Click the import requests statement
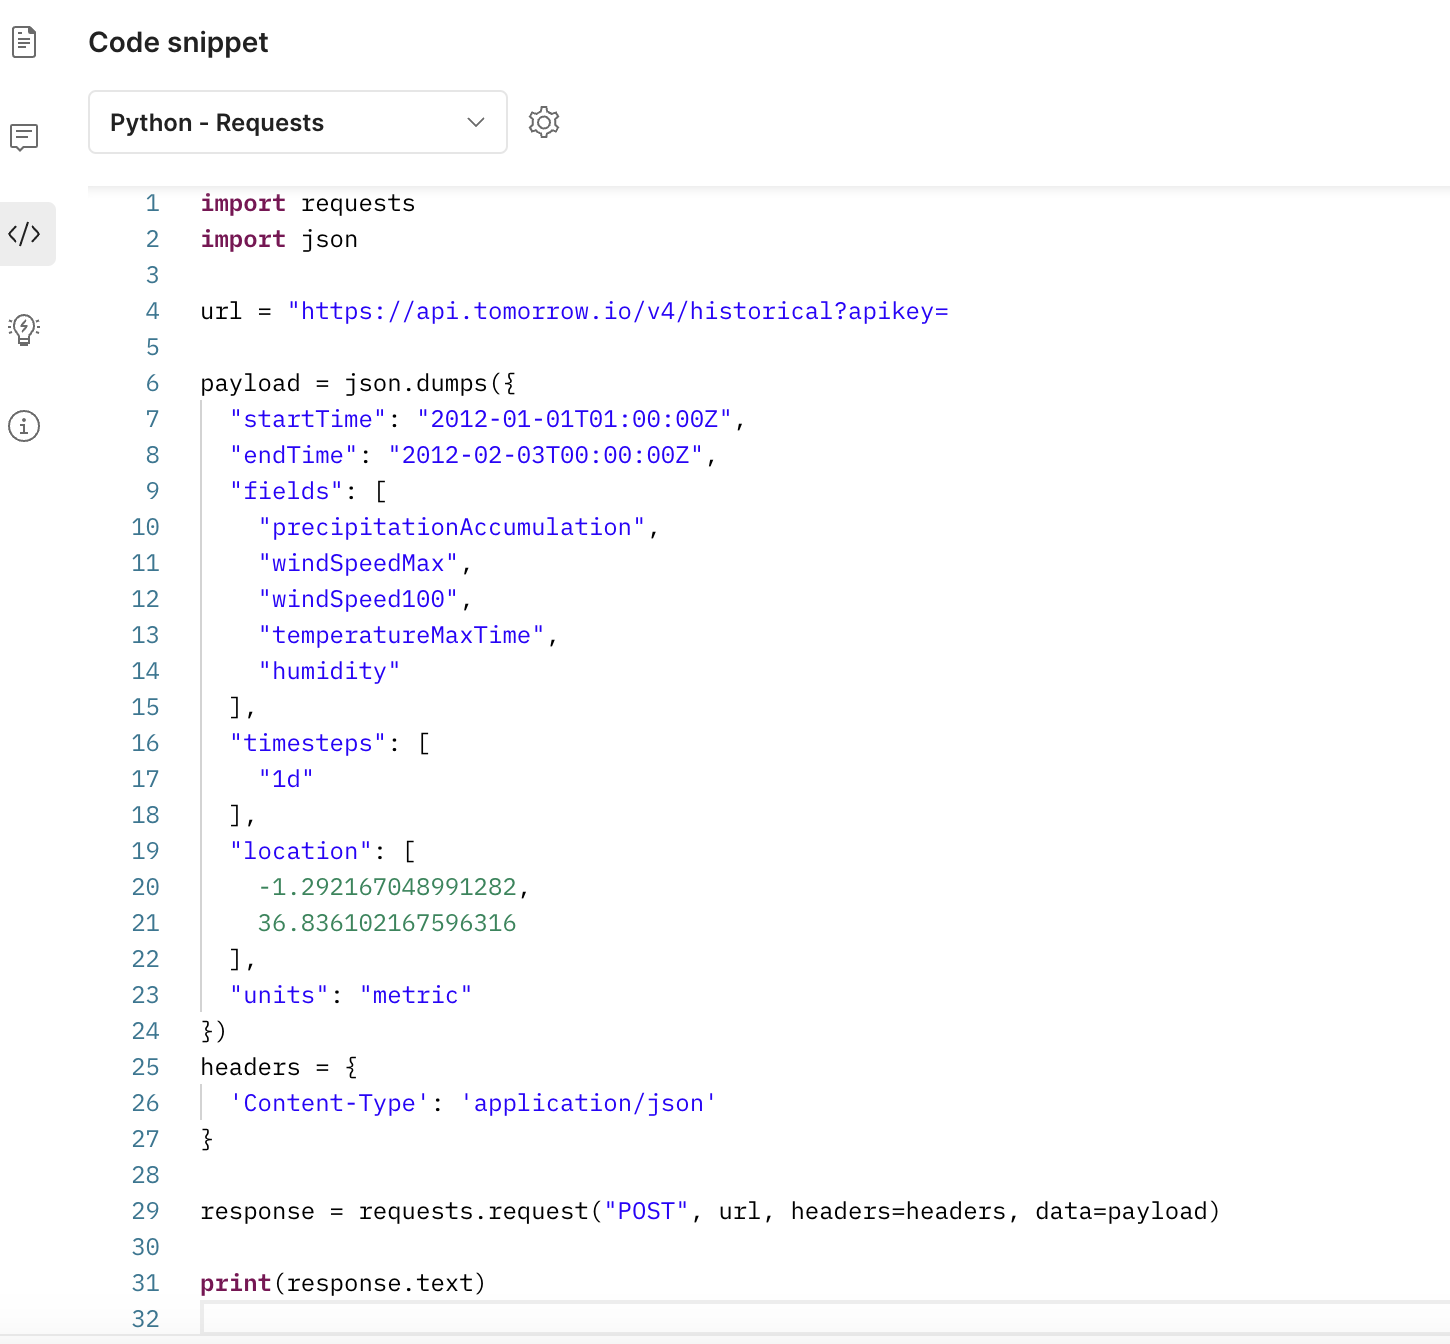1450x1344 pixels. coord(307,203)
